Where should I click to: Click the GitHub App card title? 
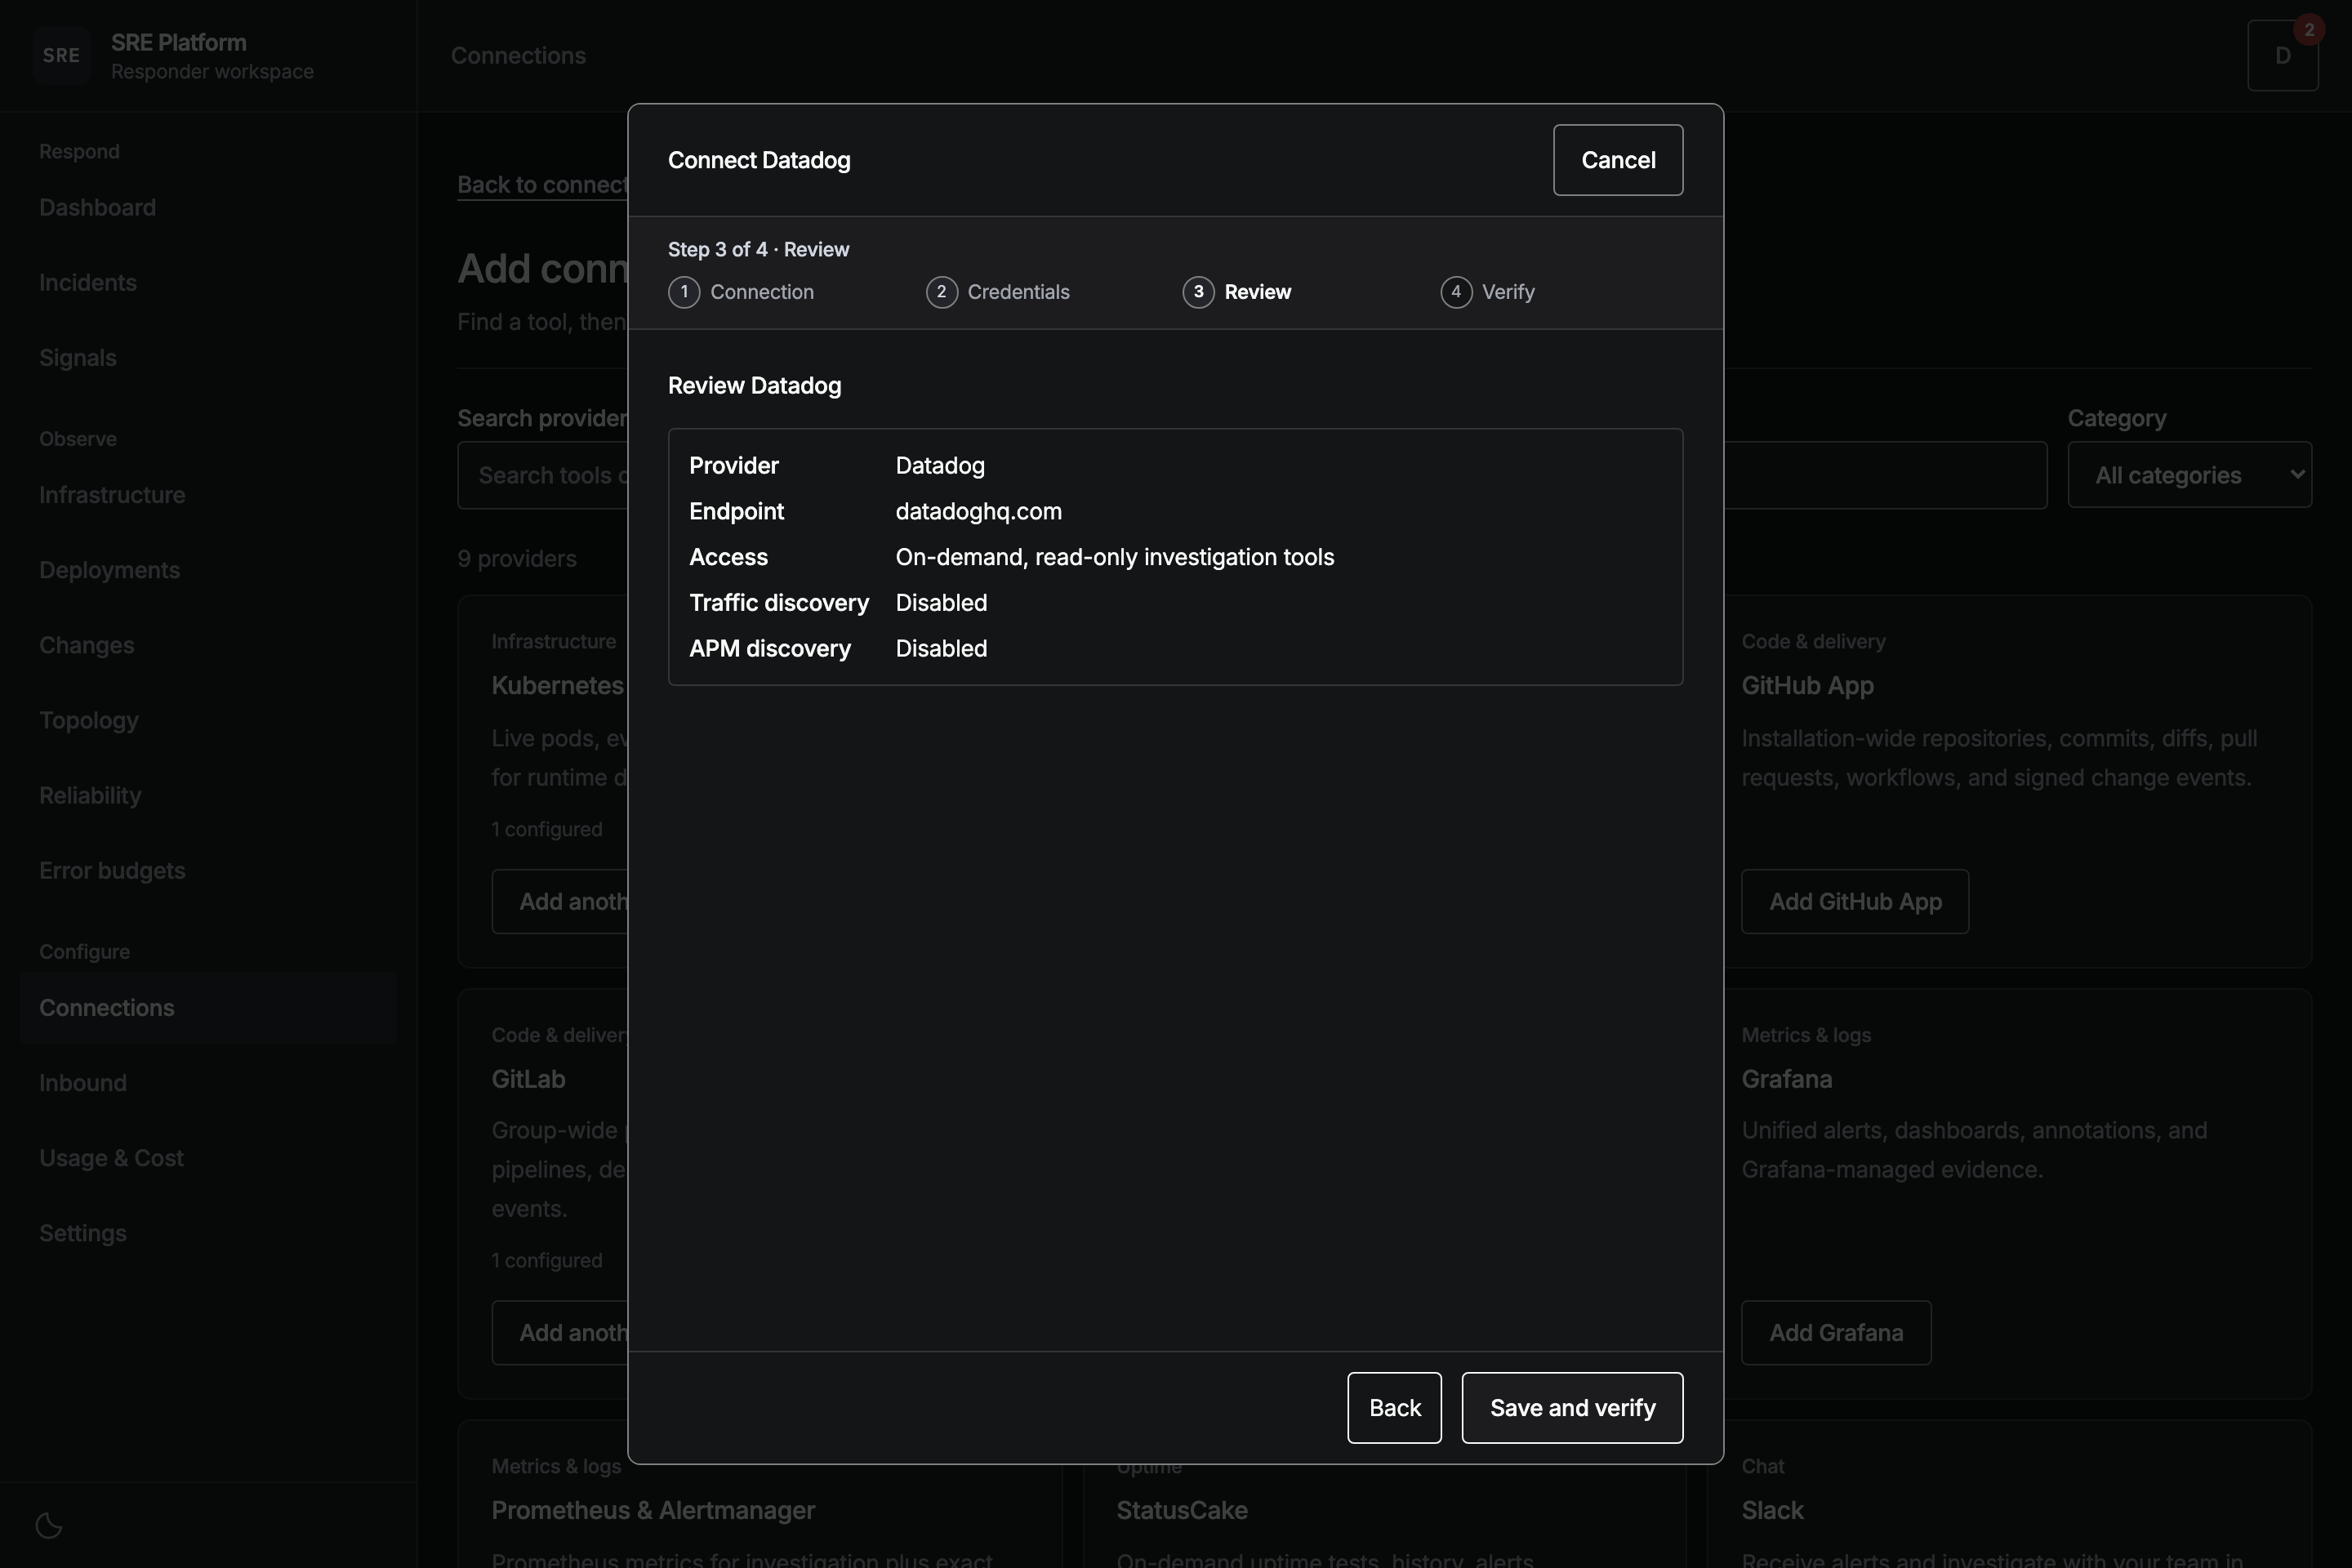[x=1807, y=685]
